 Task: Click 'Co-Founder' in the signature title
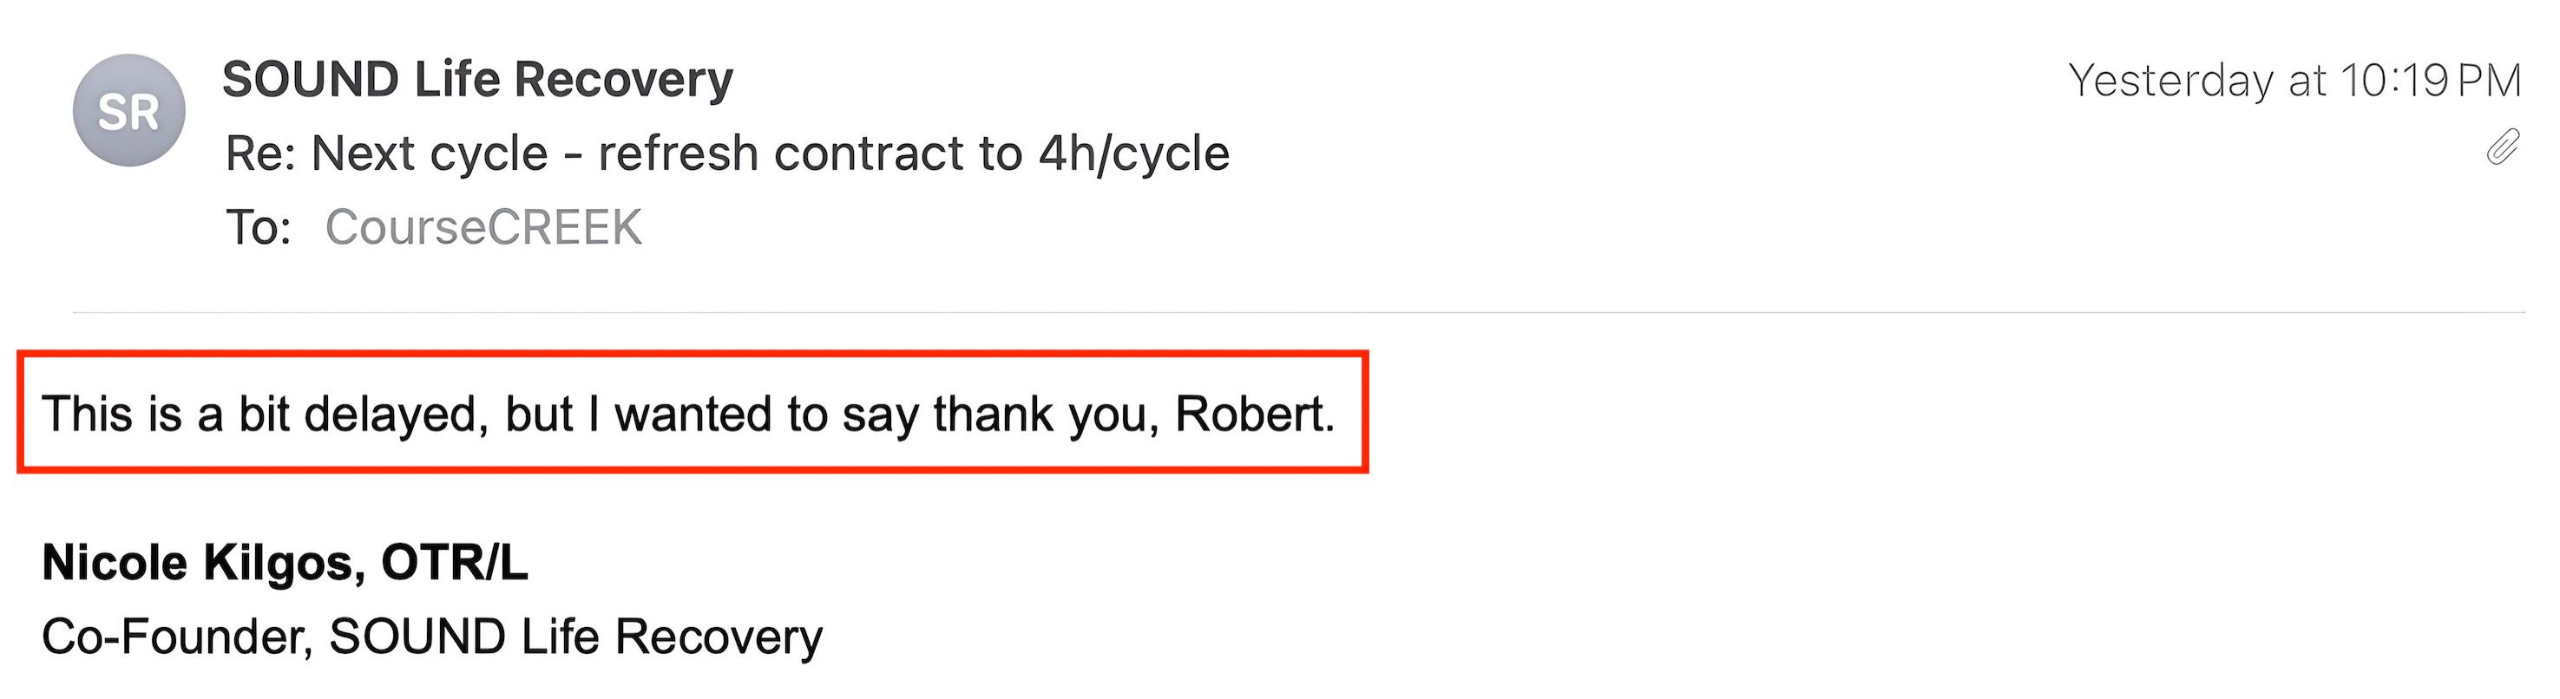(176, 637)
